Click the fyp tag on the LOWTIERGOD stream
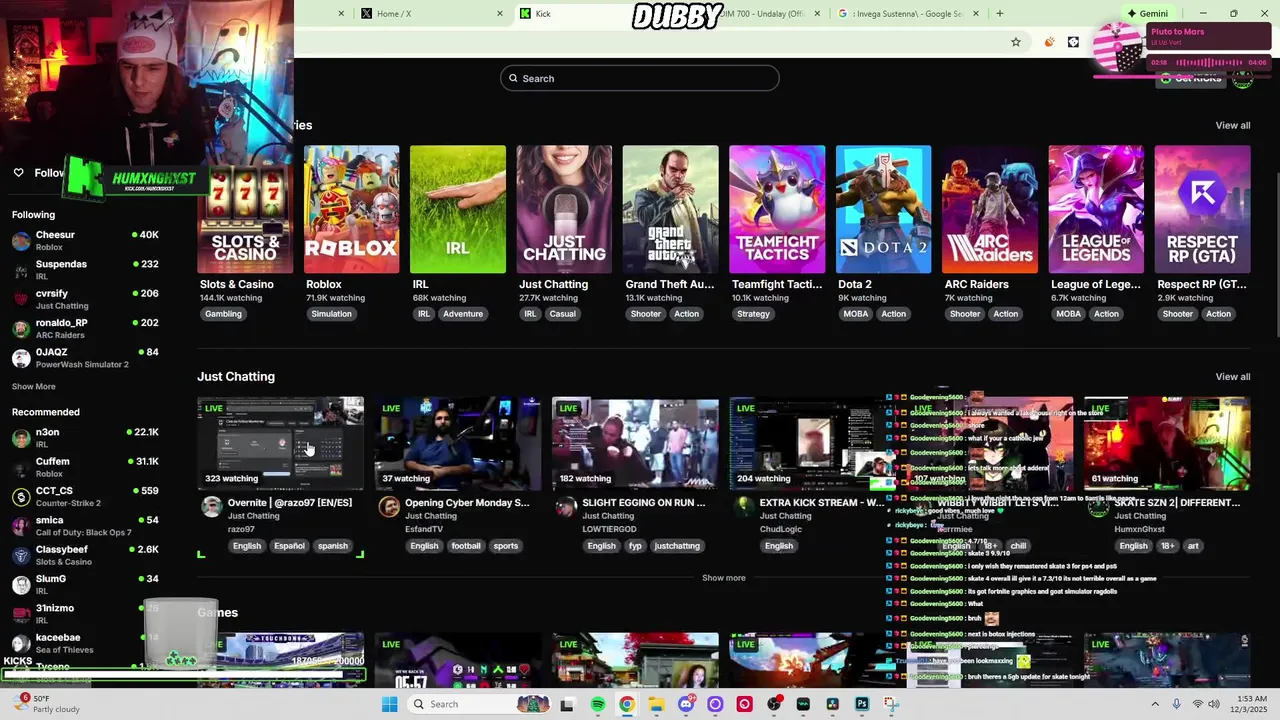Screen dimensions: 1280x720 click(635, 546)
